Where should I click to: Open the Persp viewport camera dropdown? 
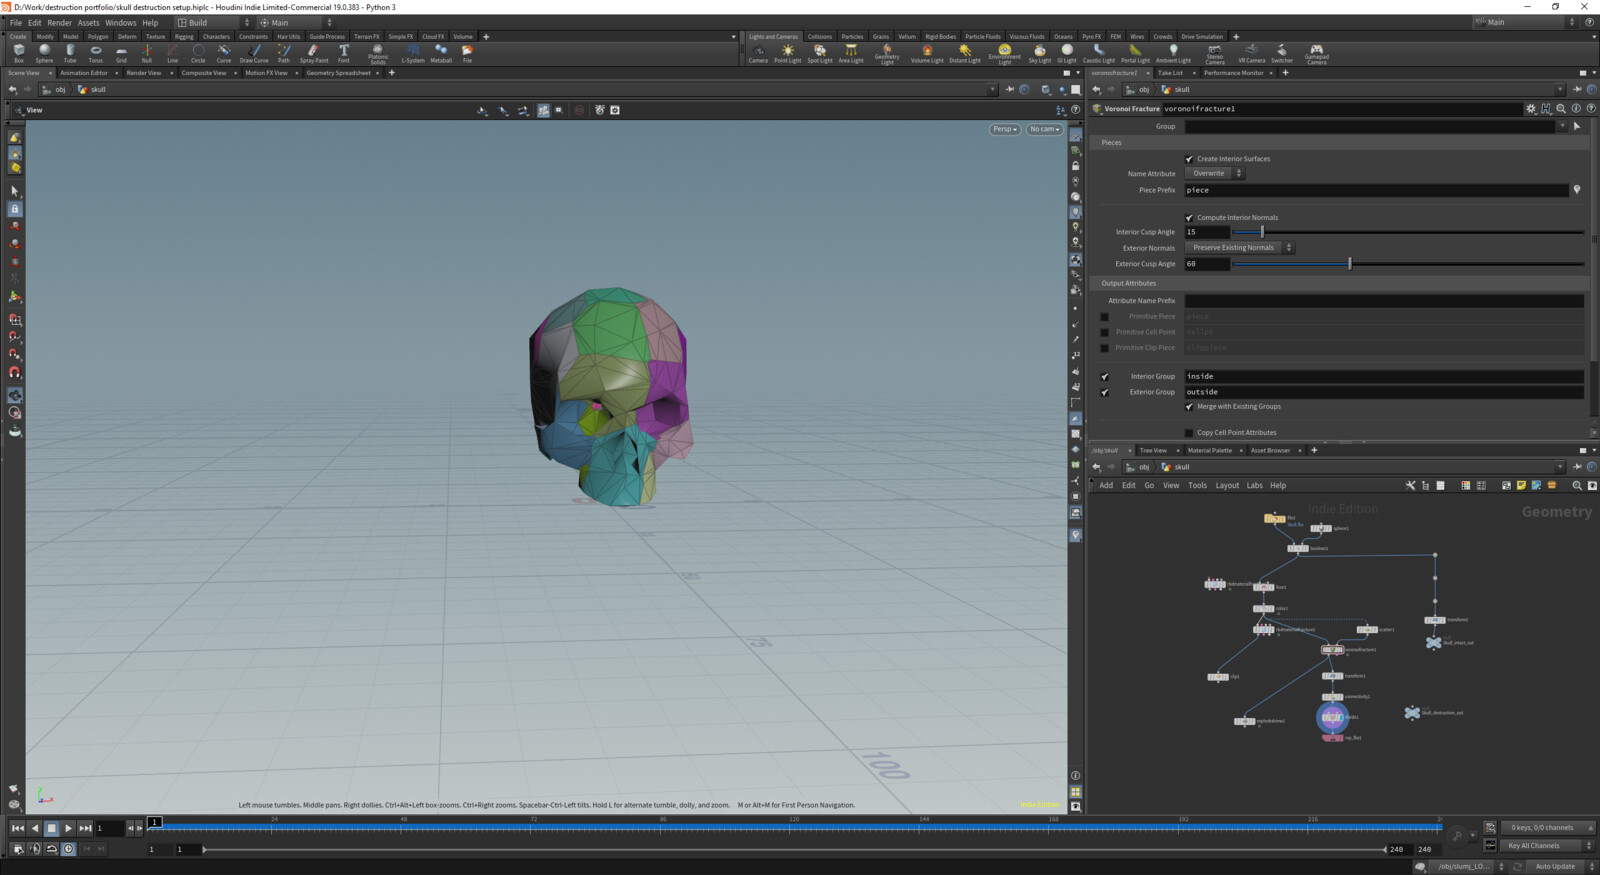(x=1004, y=129)
